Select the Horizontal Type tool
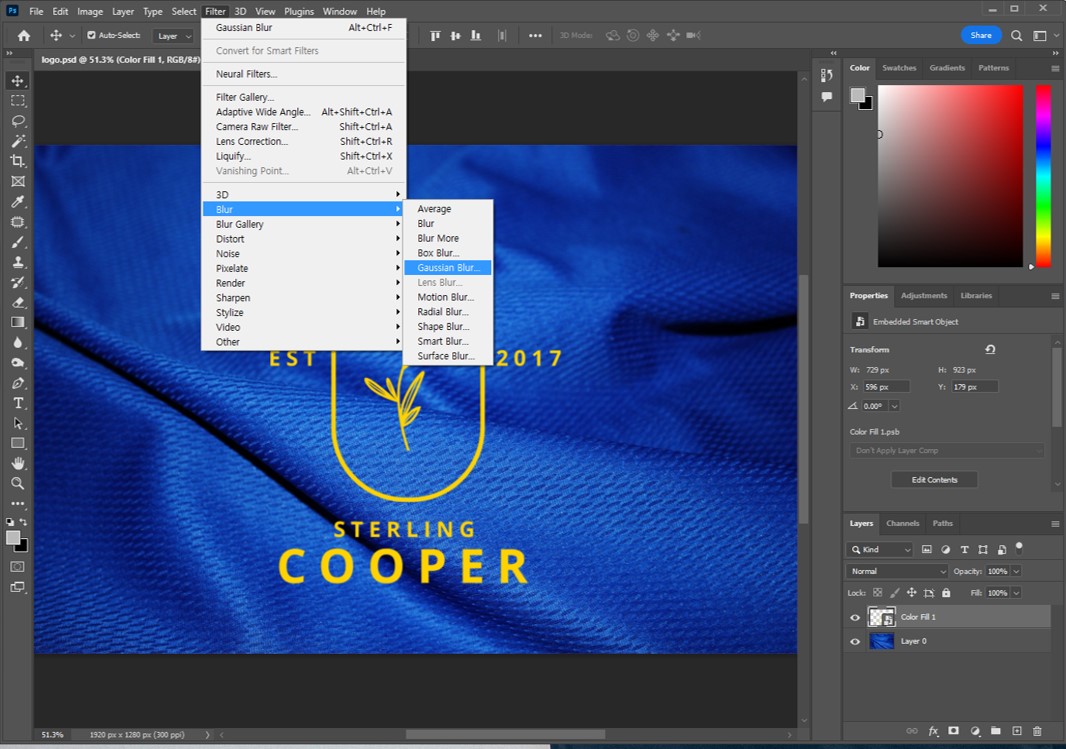The width and height of the screenshot is (1066, 749). (18, 403)
